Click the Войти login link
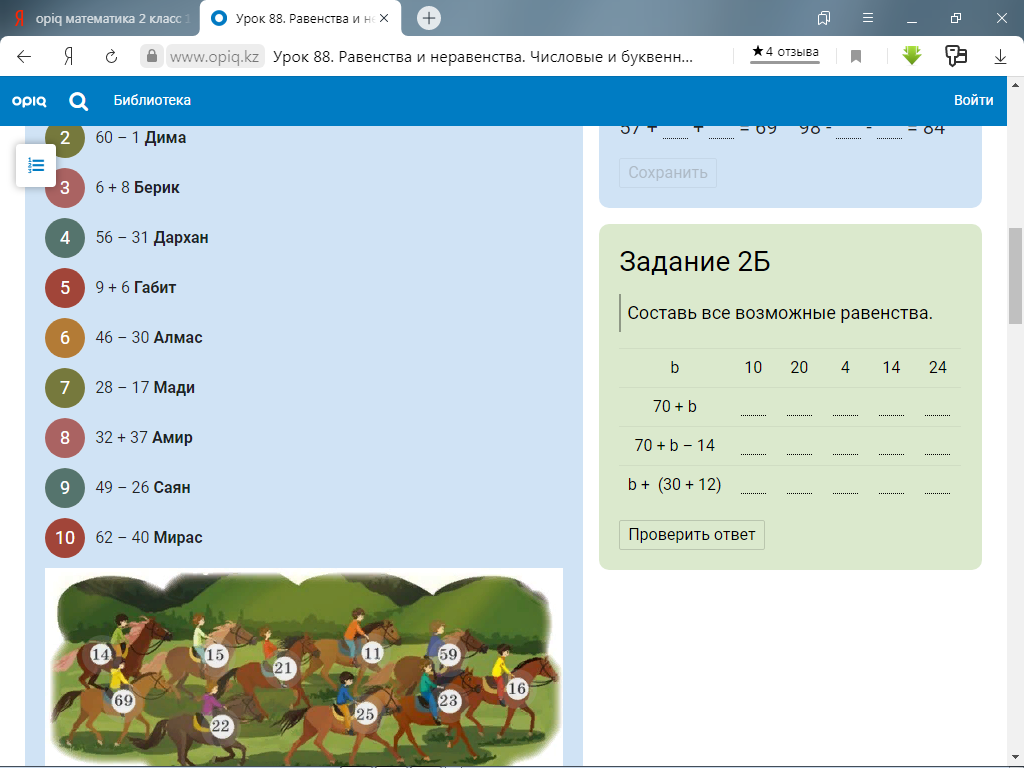1024x768 pixels. [x=973, y=100]
